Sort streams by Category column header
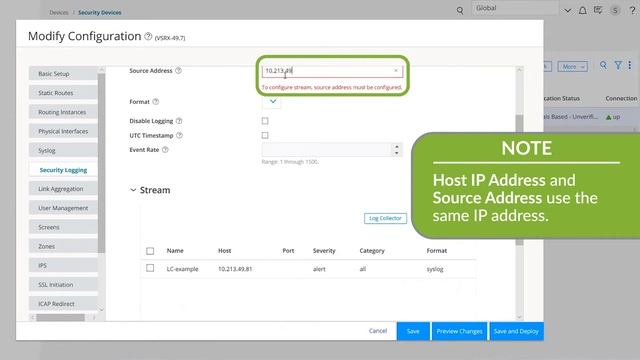 [x=372, y=251]
